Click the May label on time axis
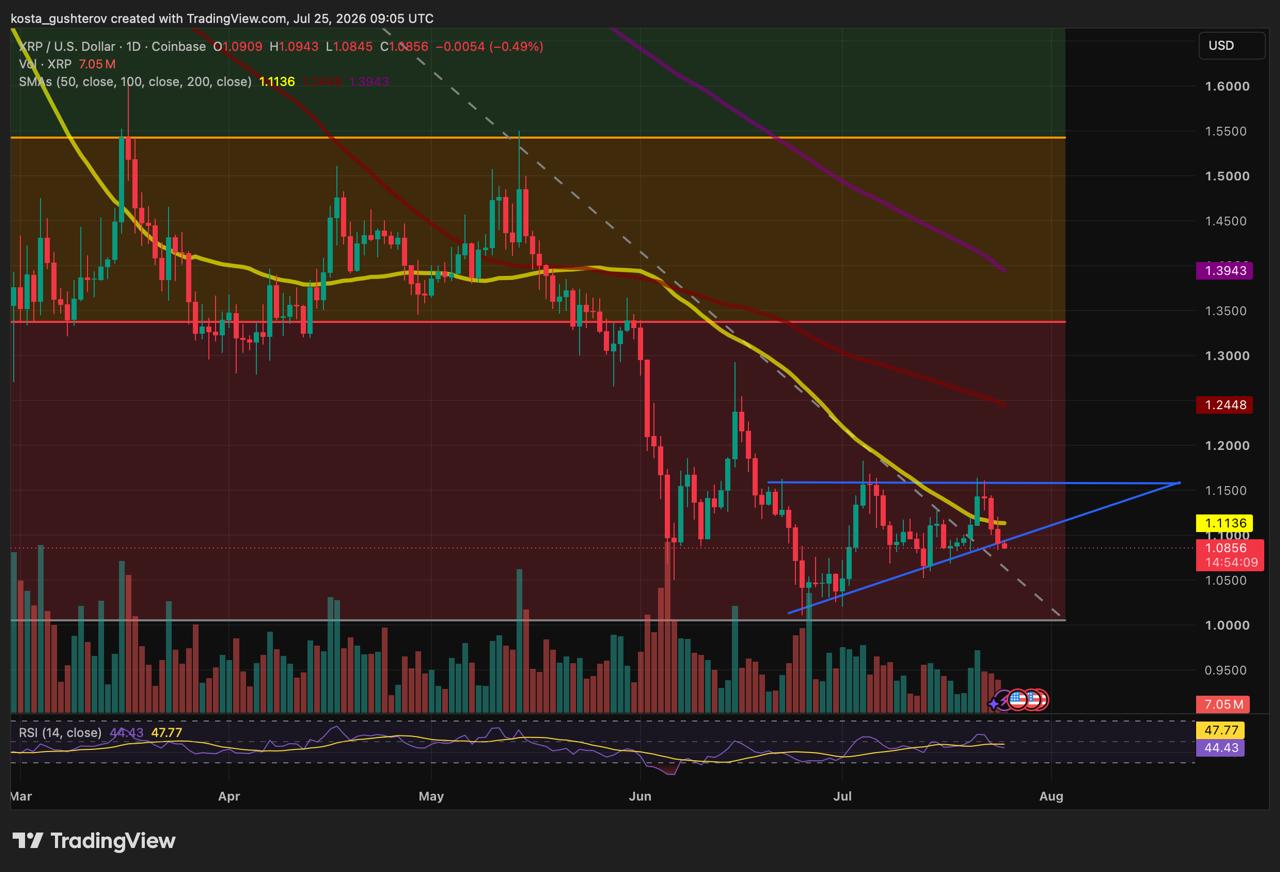 tap(431, 797)
